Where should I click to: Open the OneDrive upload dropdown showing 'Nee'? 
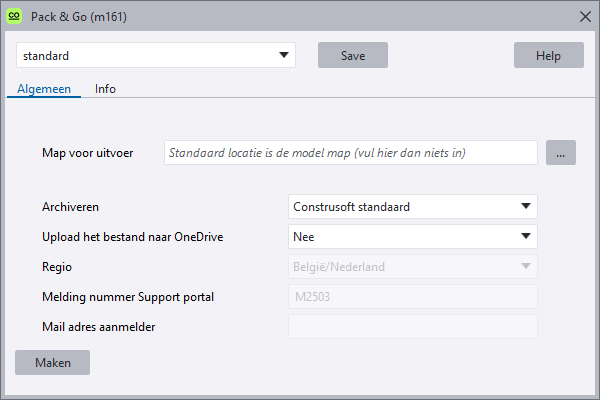tap(412, 237)
